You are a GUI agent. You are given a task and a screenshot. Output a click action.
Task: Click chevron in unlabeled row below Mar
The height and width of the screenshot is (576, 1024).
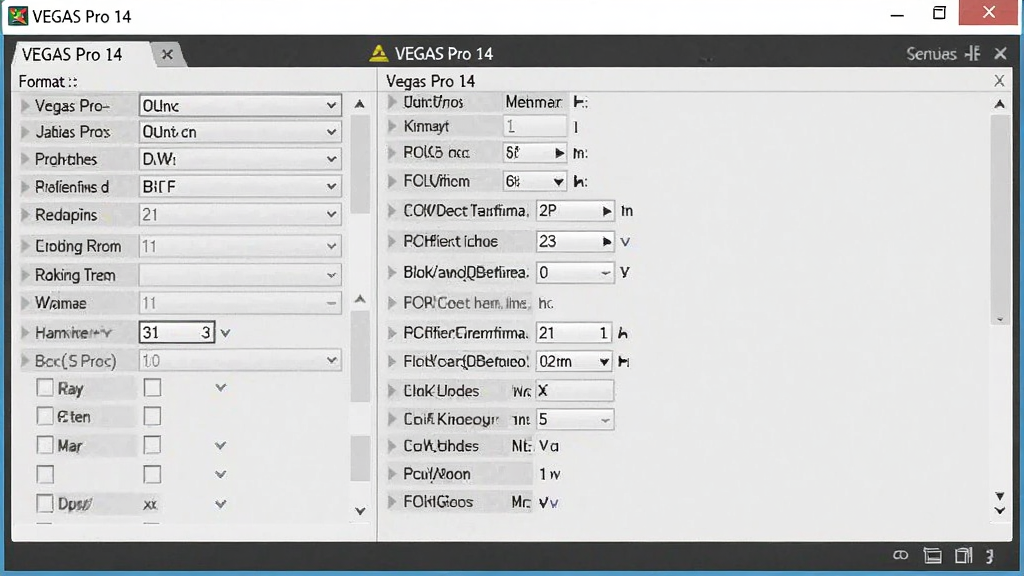pyautogui.click(x=221, y=474)
